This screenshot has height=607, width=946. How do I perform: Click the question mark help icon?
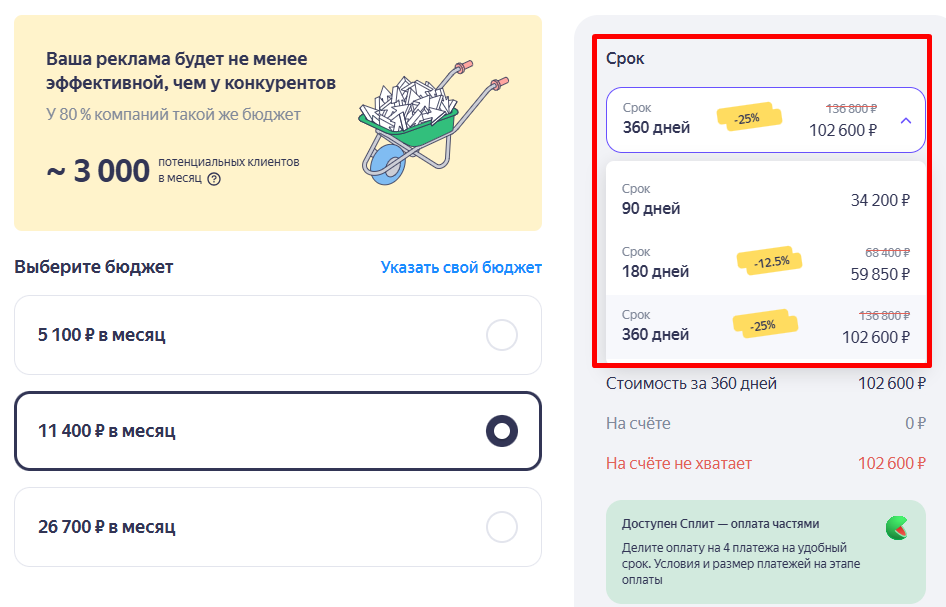[213, 179]
